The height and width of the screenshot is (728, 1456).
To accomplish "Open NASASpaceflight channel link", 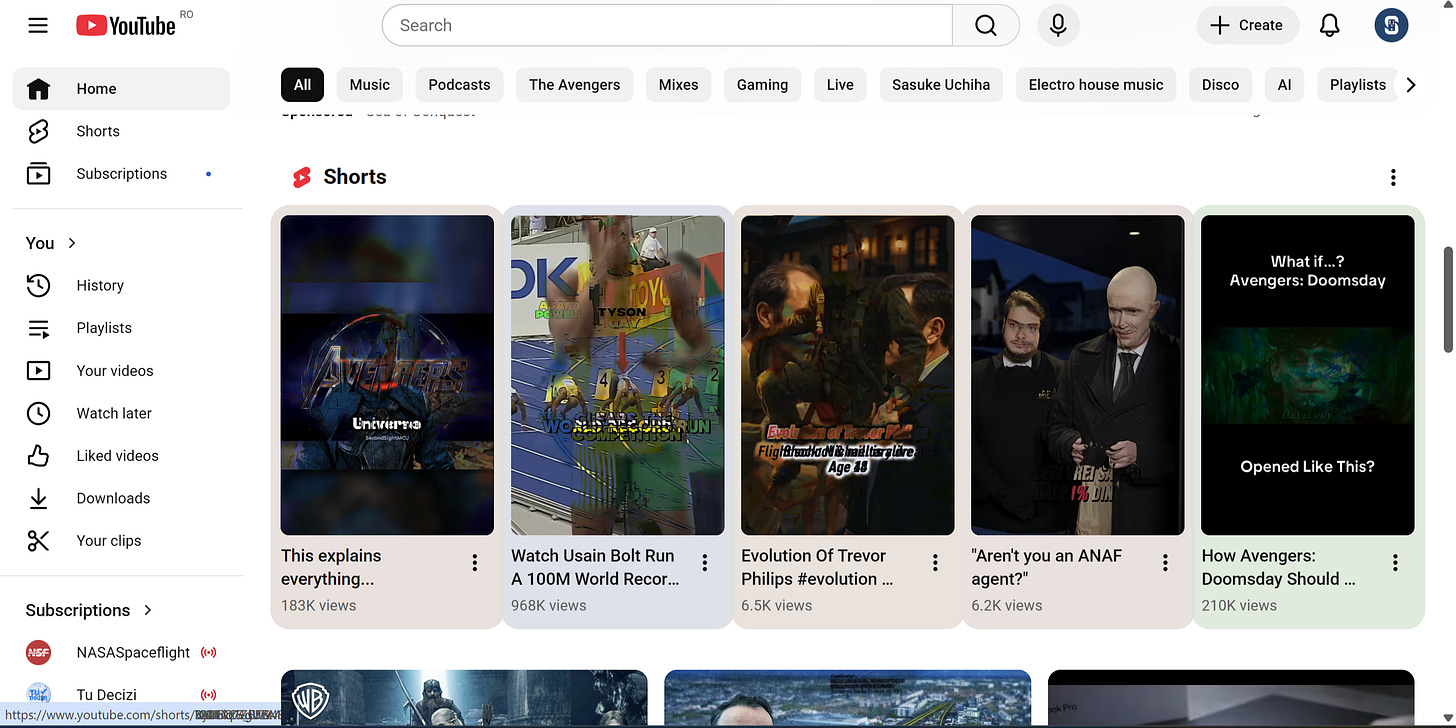I will coord(133,653).
